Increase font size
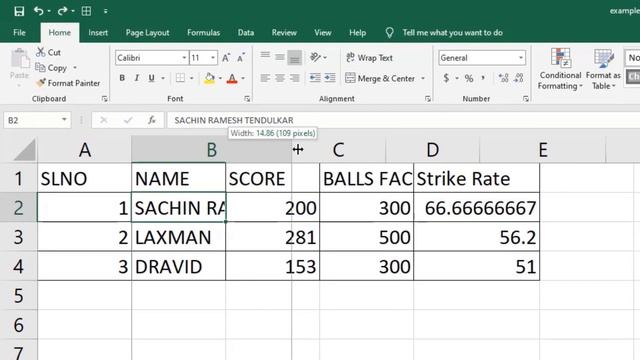Viewport: 640px width, 360px height. (226, 58)
